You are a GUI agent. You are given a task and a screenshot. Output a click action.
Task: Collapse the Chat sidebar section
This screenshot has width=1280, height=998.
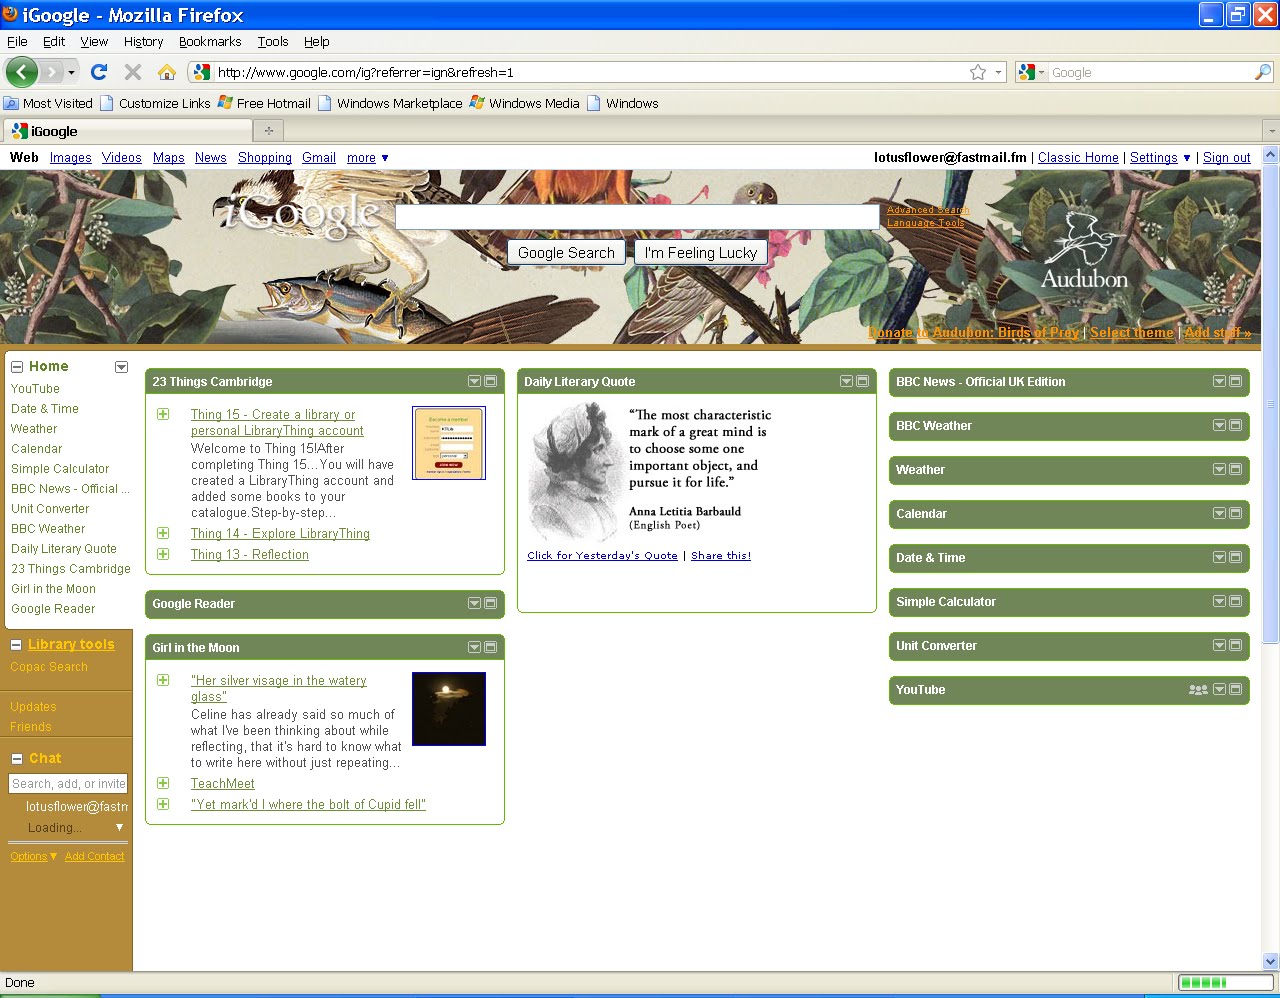[x=16, y=759]
